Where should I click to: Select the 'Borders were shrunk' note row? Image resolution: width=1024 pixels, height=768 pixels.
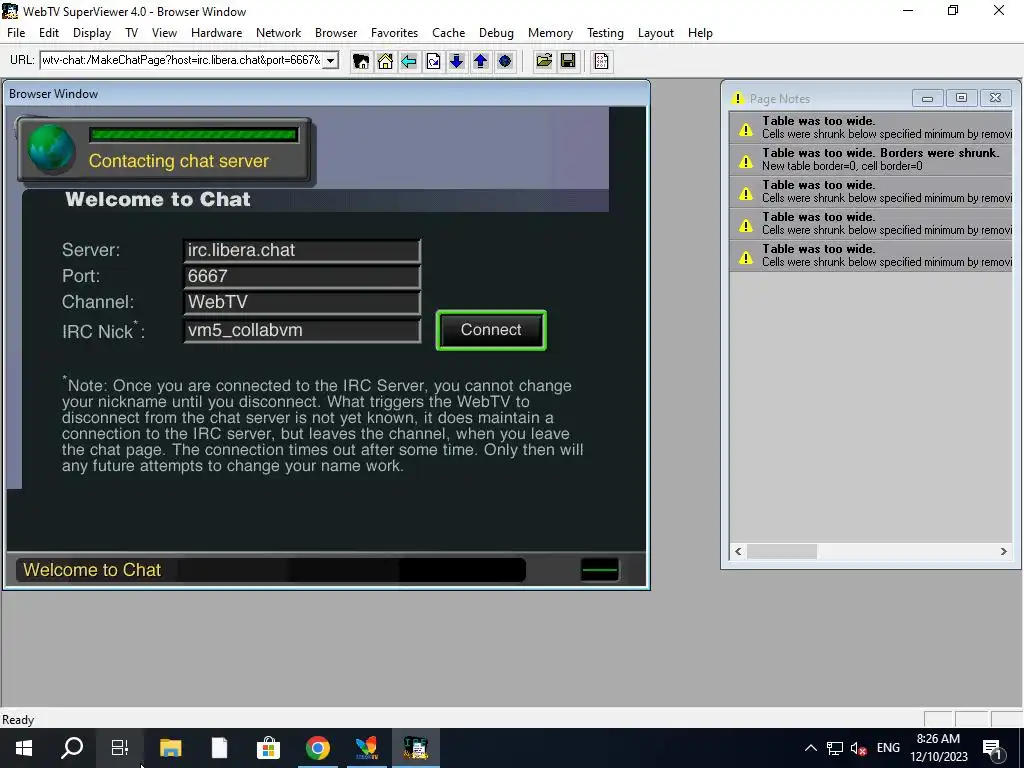871,159
